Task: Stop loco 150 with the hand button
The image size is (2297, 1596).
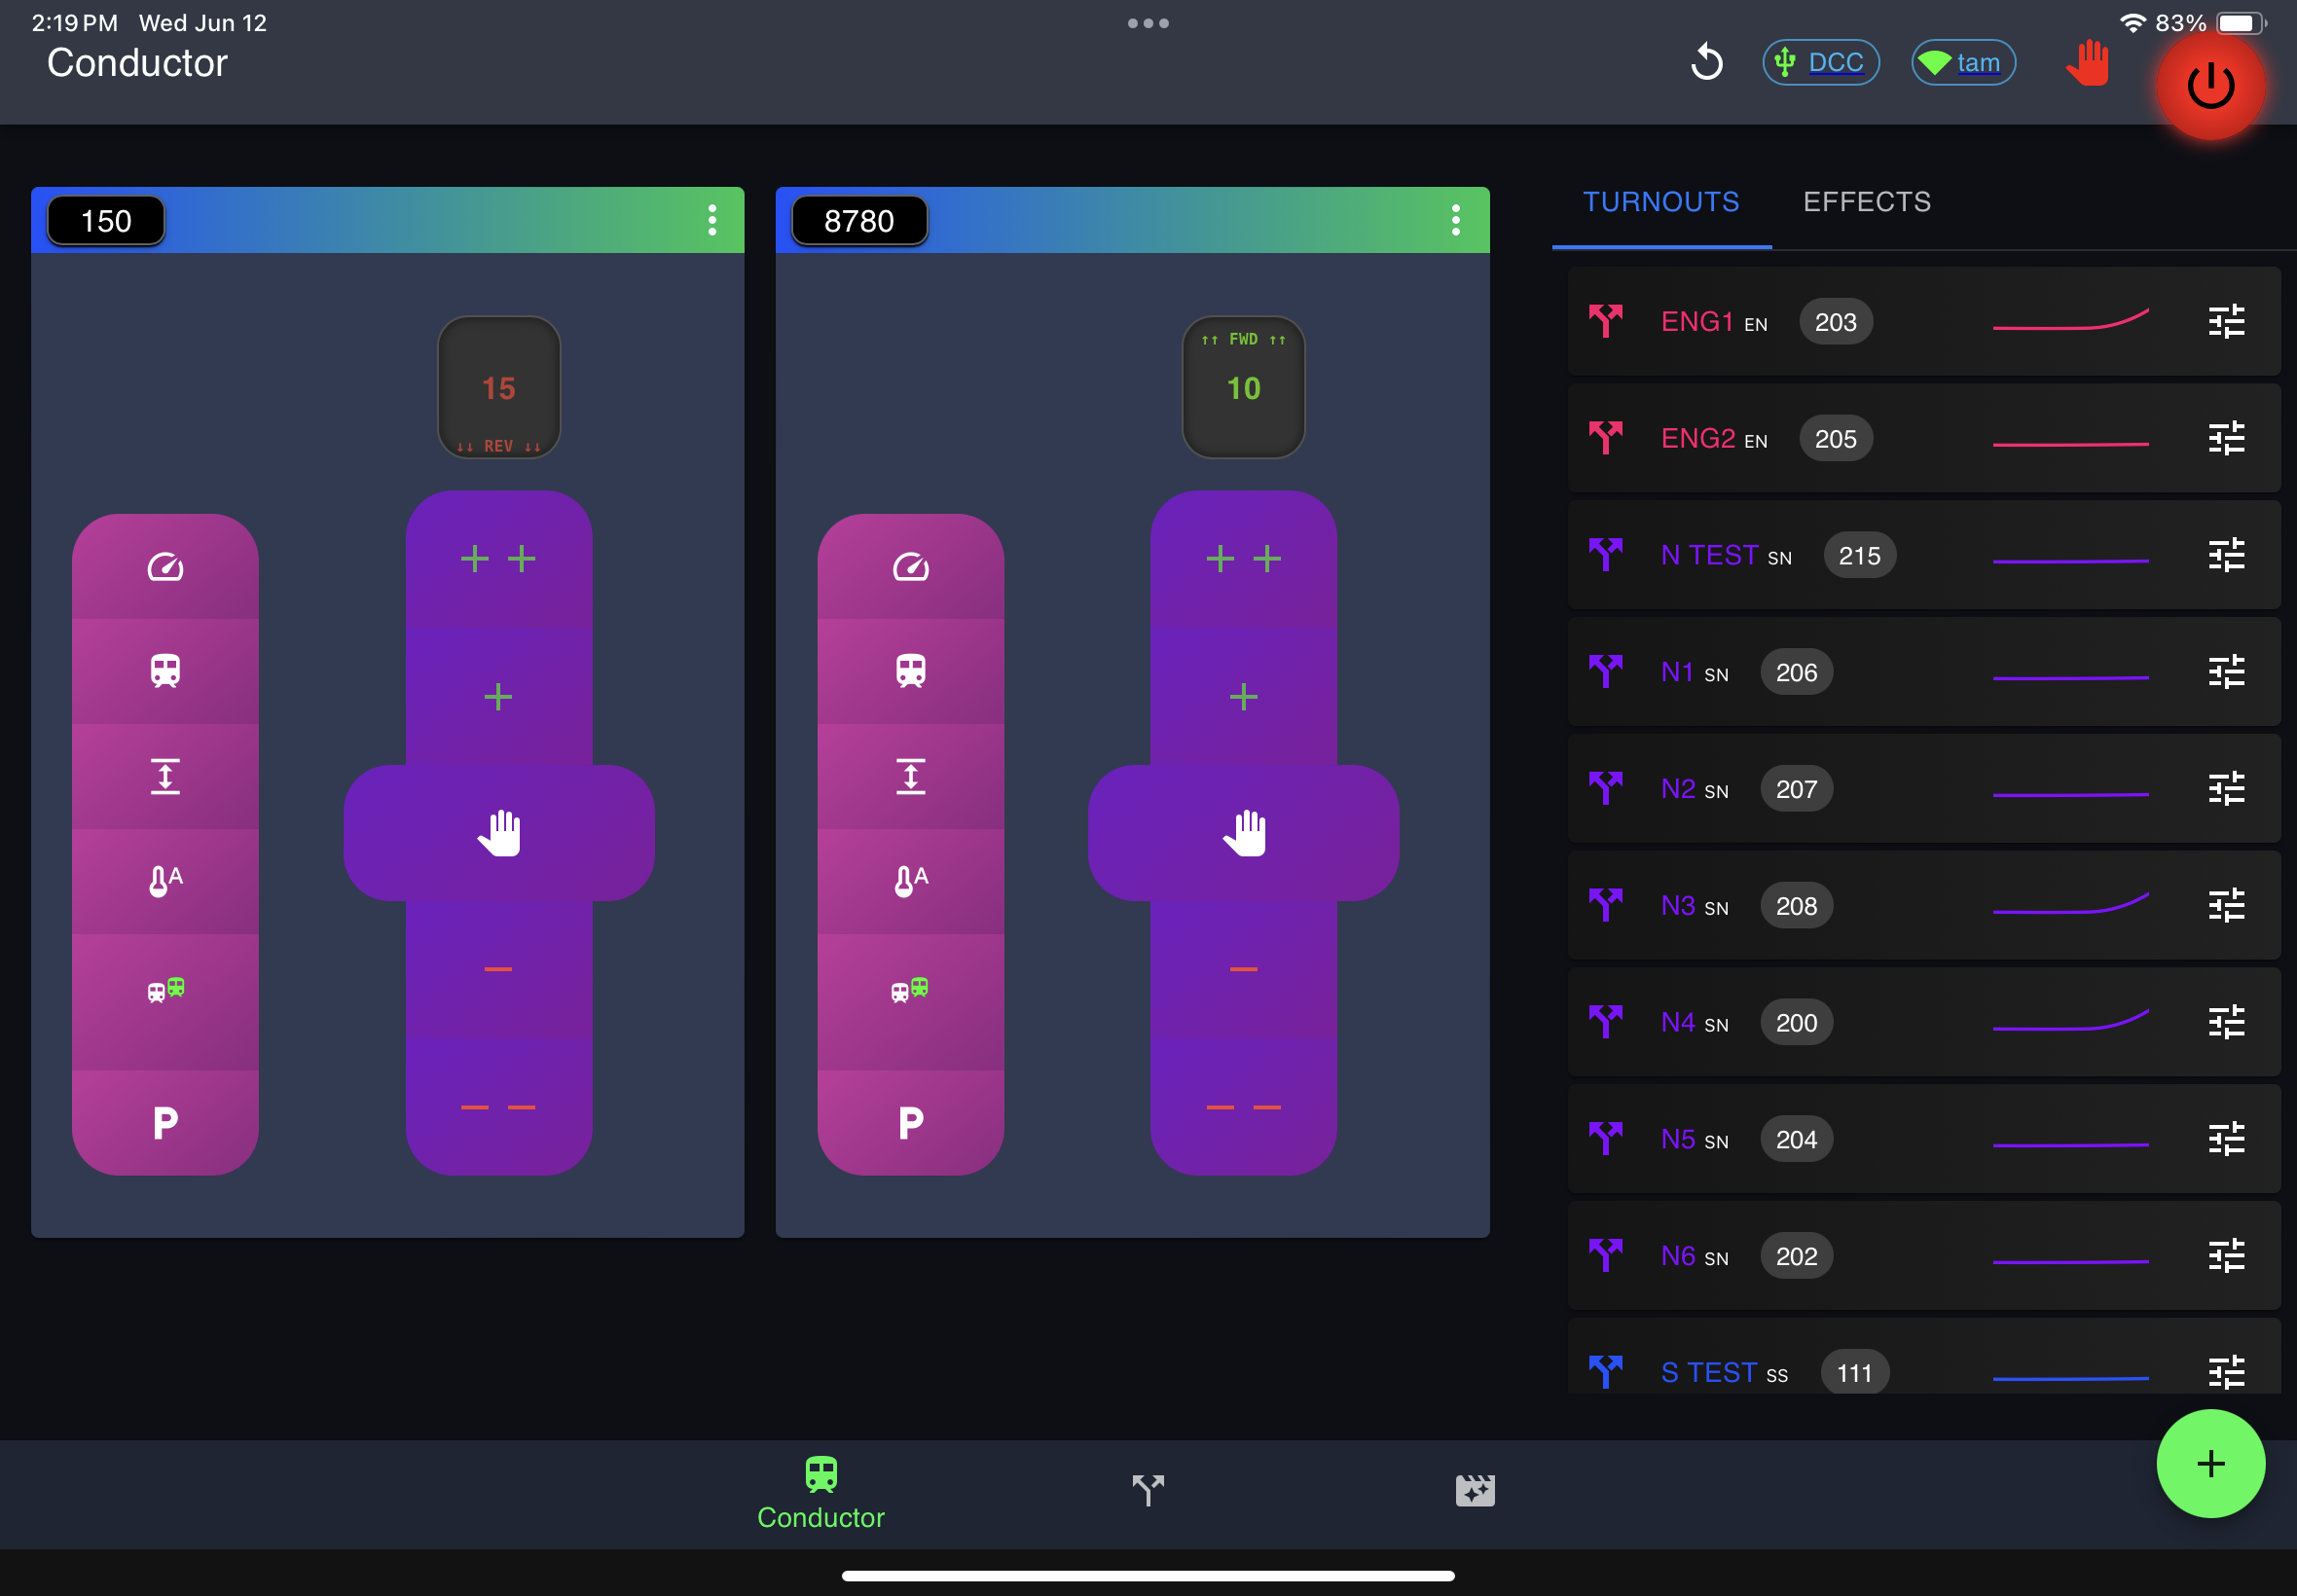Action: (499, 833)
